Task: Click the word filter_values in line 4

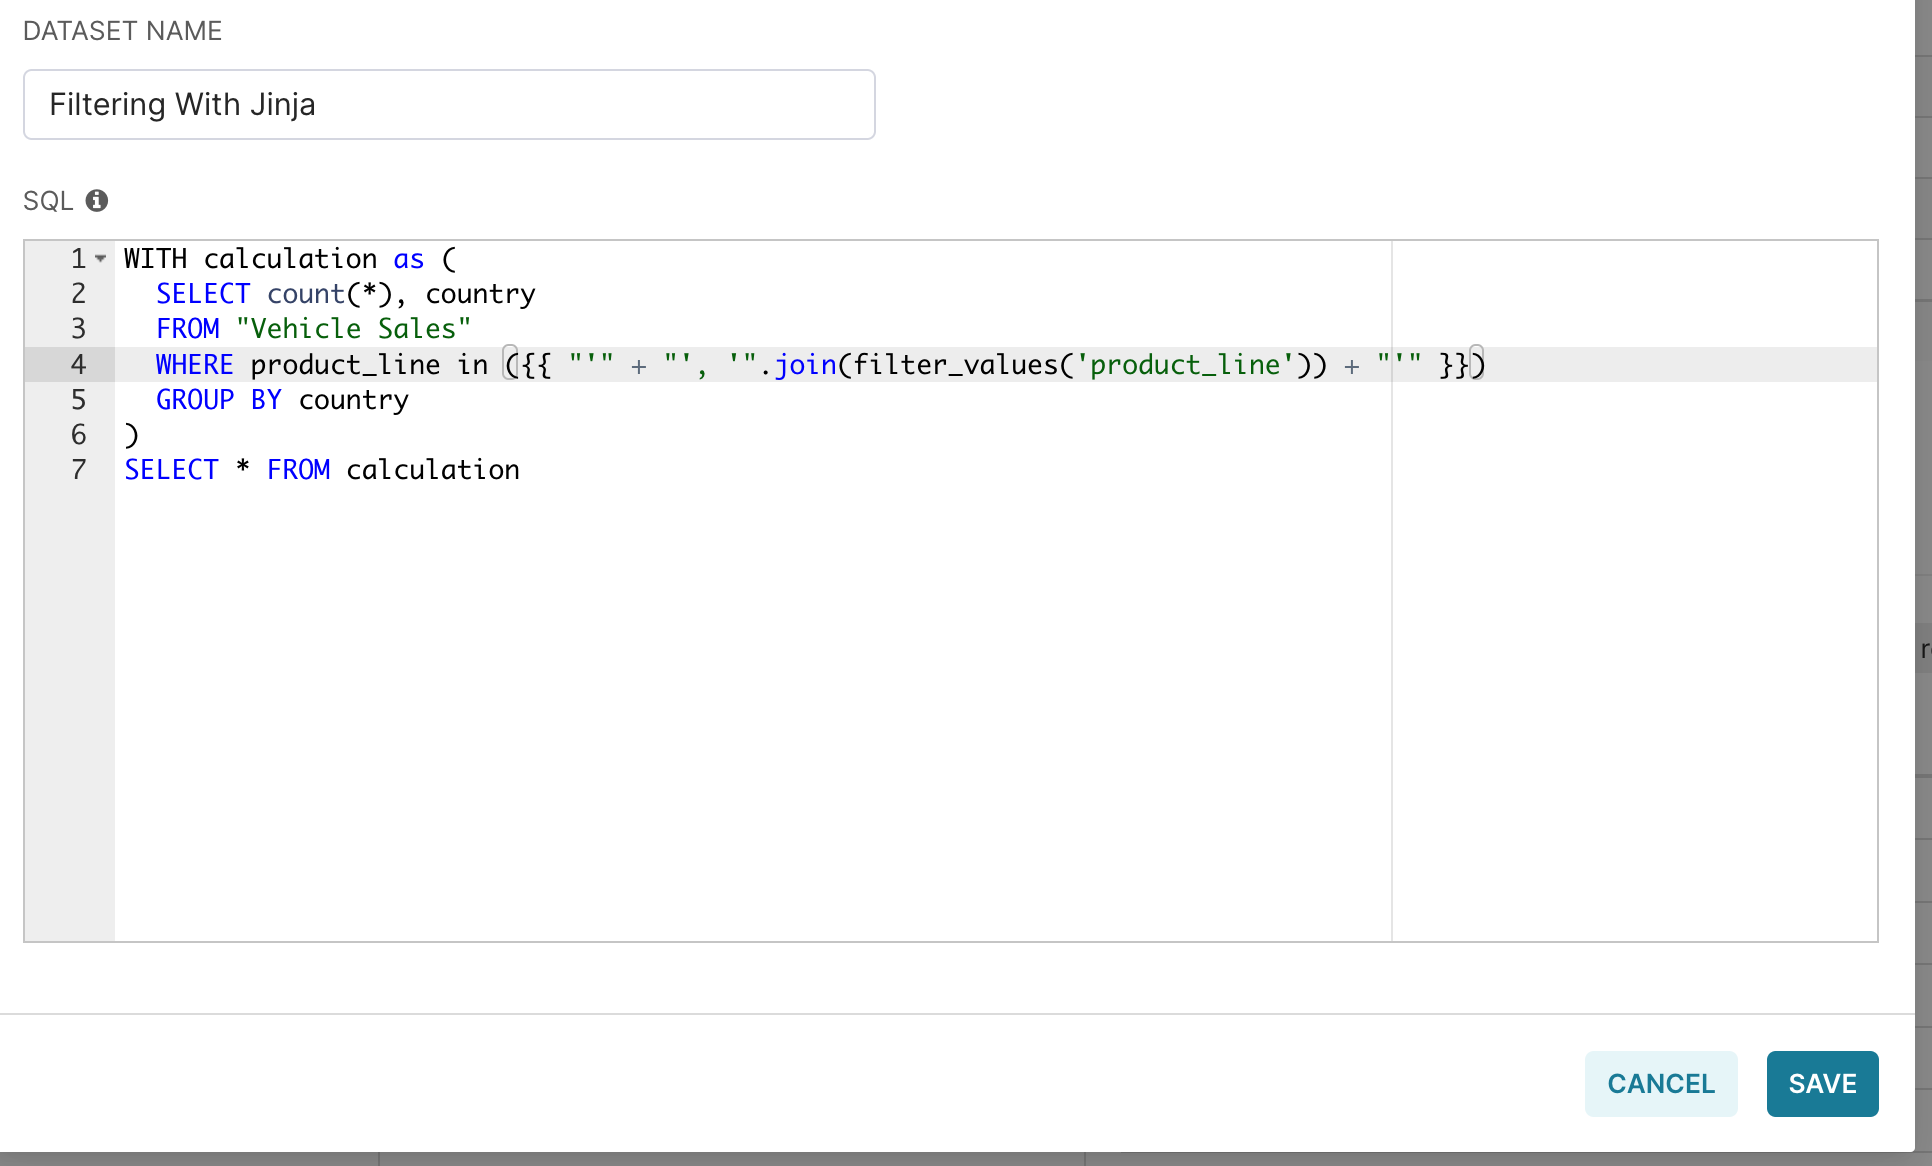Action: coord(955,365)
